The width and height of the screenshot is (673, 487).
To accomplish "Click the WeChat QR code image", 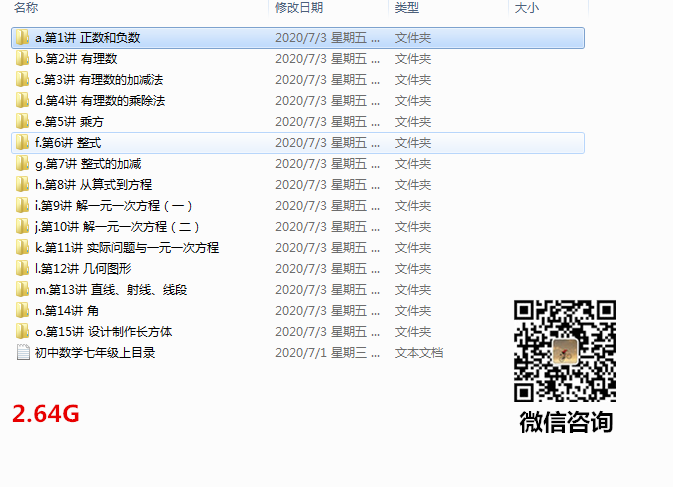I will pyautogui.click(x=565, y=351).
